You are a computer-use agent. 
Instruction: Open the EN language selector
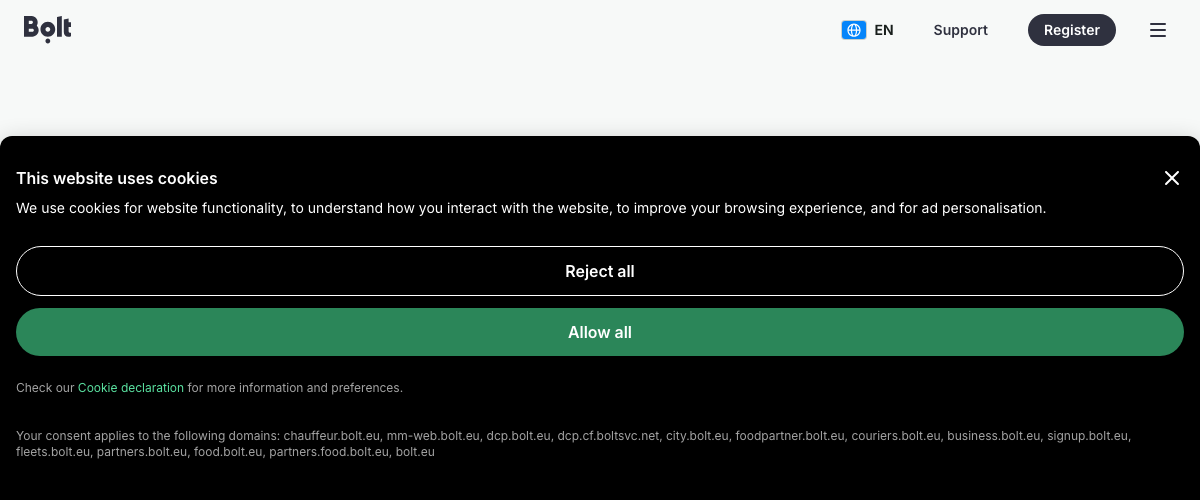(883, 30)
